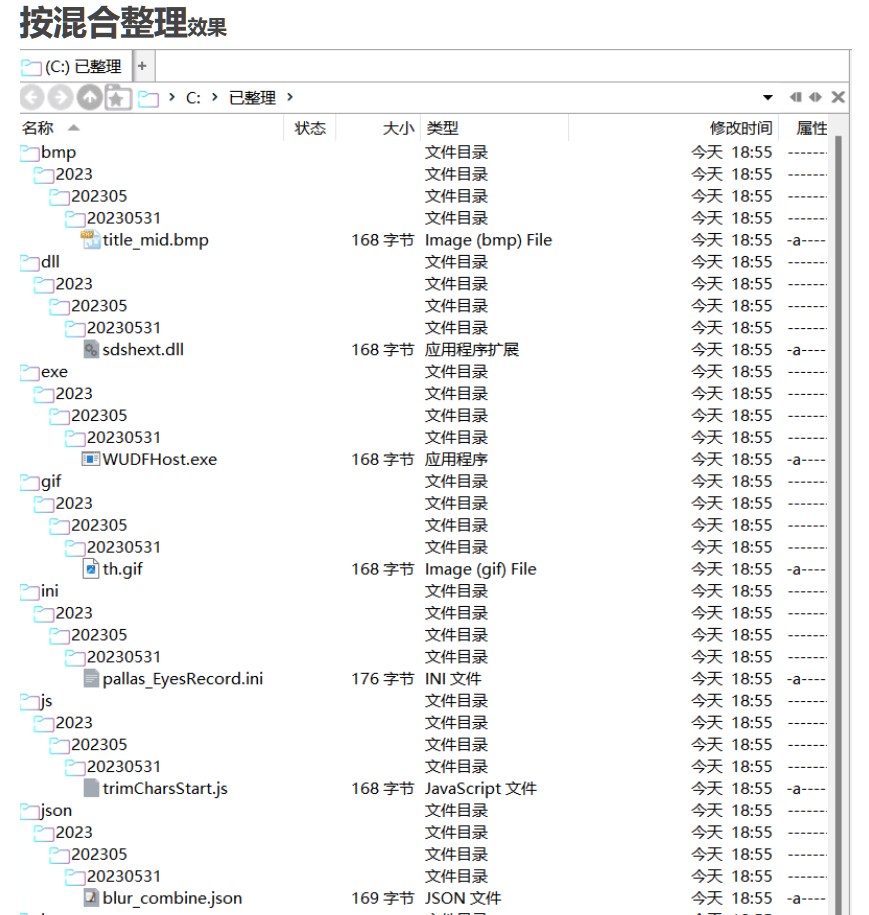
Task: Select file name th.gif
Action: click(123, 569)
